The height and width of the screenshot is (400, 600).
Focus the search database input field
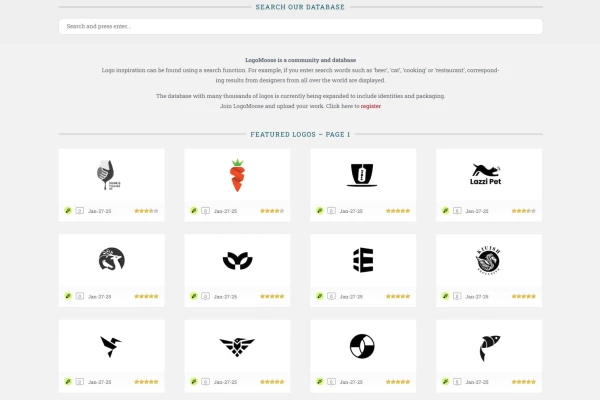click(x=300, y=26)
